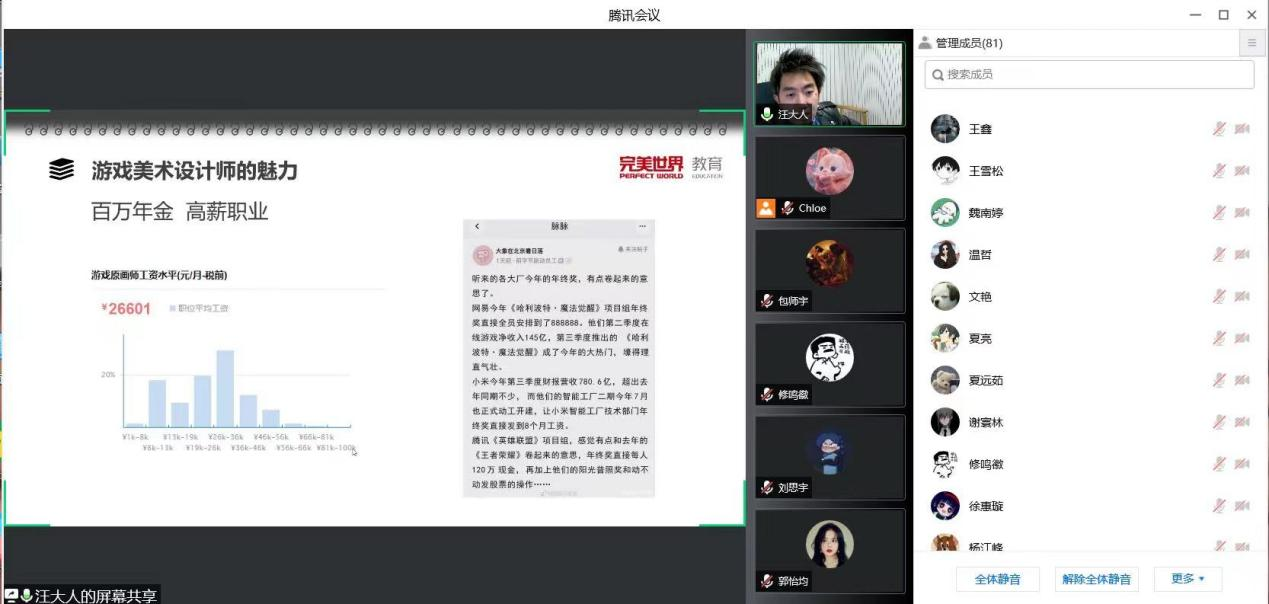This screenshot has width=1269, height=604.
Task: Click 夏亮's microphone icon
Action: pyautogui.click(x=1219, y=339)
